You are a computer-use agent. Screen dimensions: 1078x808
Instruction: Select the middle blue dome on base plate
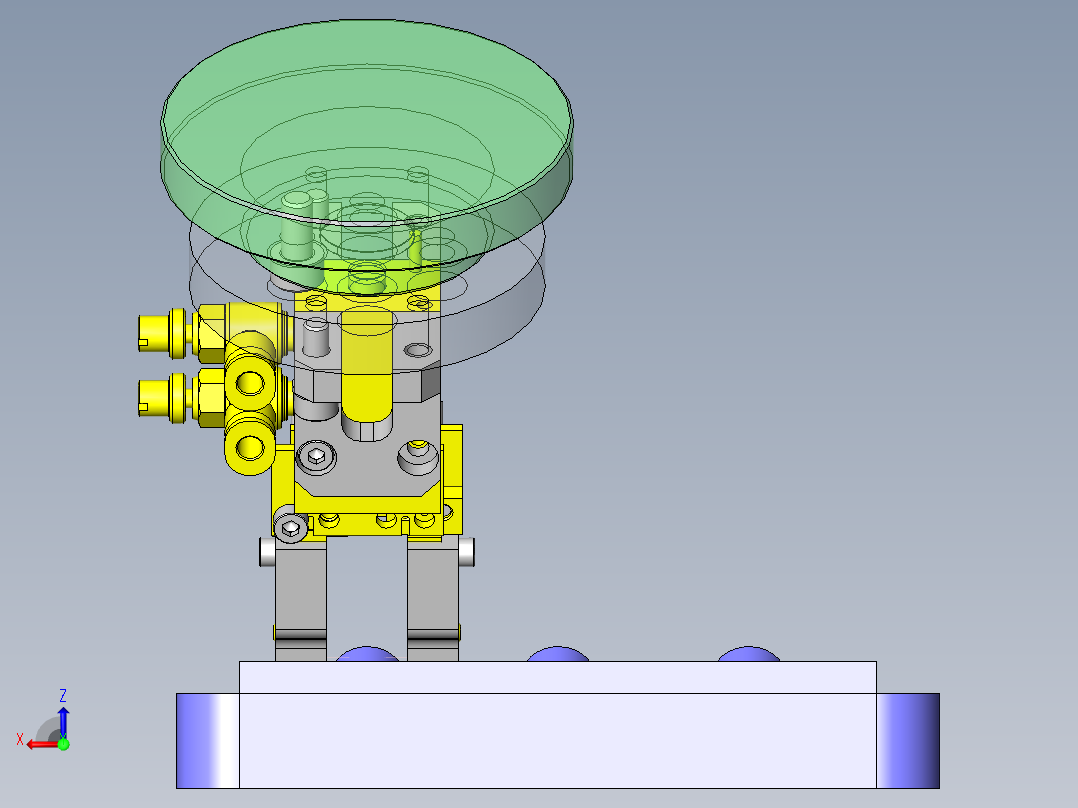coord(558,653)
